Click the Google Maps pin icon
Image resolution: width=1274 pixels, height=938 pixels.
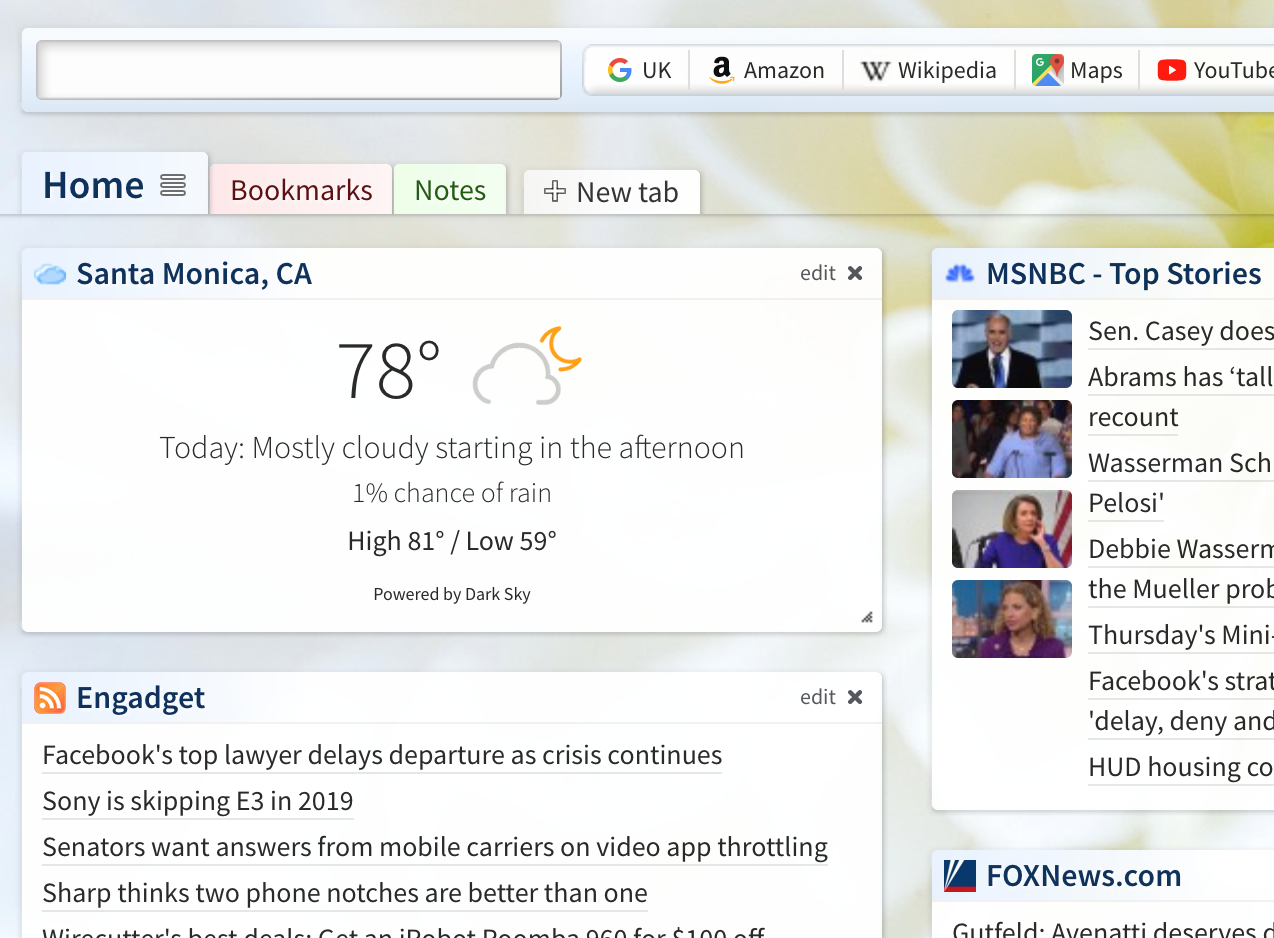(x=1047, y=70)
